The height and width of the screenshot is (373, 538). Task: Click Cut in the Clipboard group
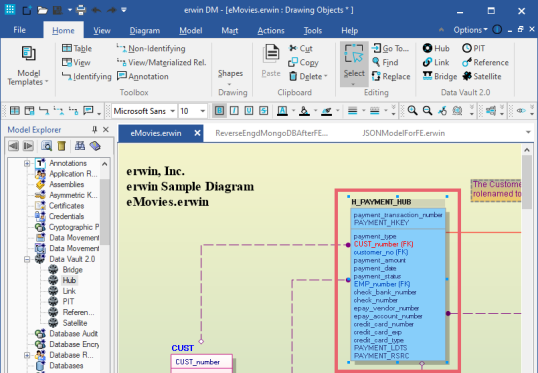pos(301,48)
